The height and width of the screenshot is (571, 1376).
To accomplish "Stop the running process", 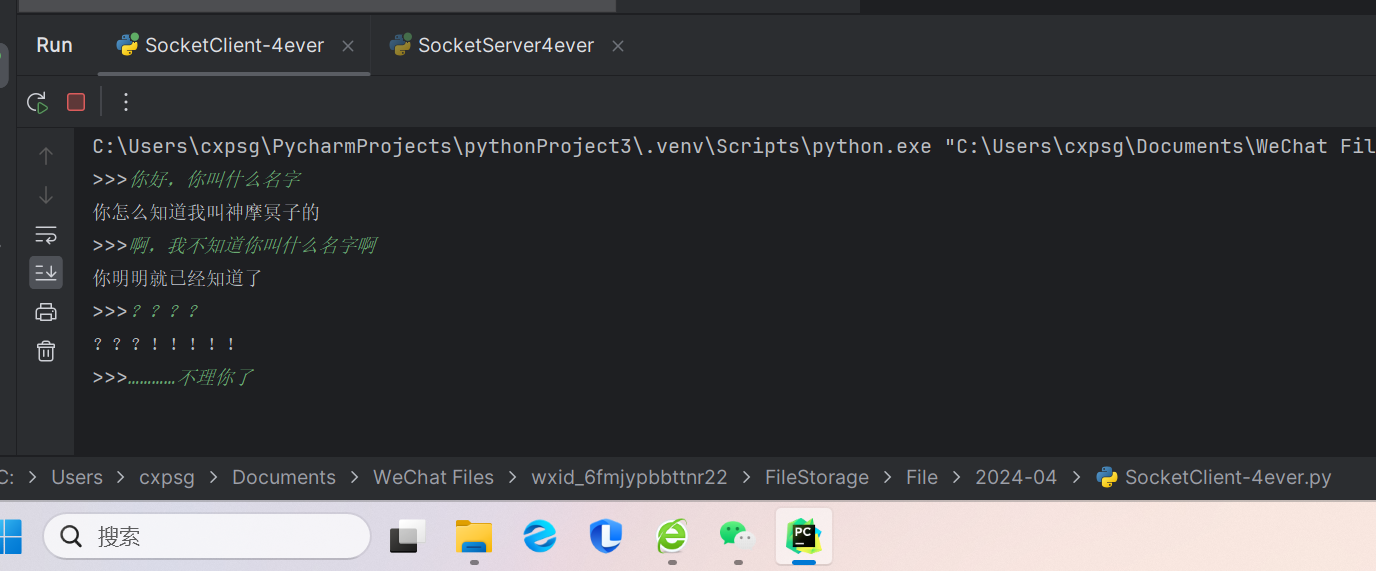I will (76, 102).
